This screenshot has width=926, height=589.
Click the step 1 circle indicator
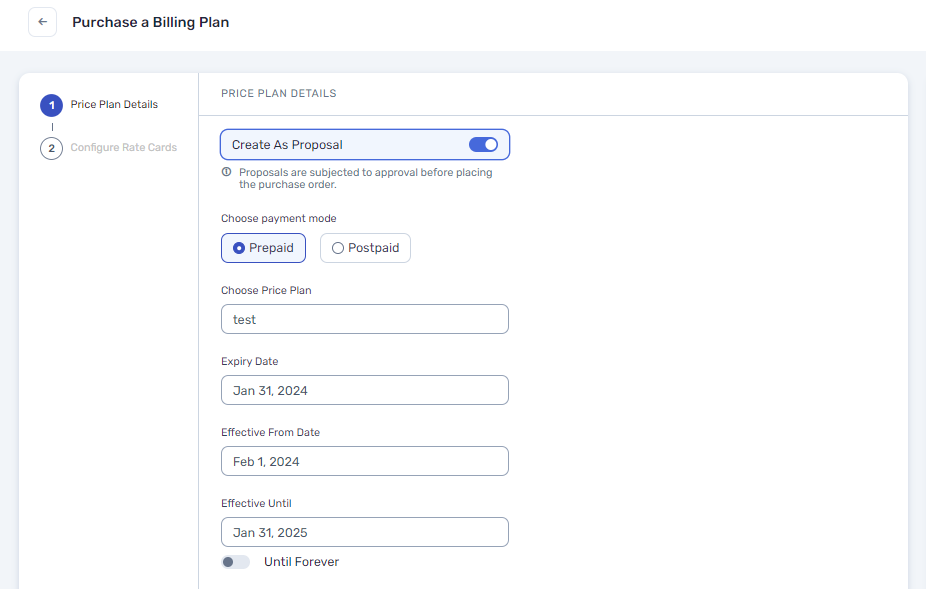[x=51, y=105]
